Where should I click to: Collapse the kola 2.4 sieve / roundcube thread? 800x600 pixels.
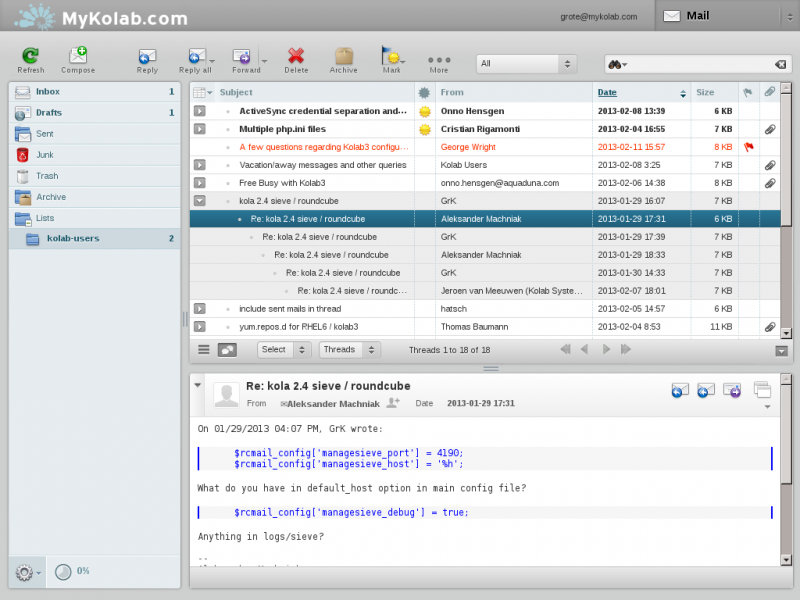click(x=199, y=201)
